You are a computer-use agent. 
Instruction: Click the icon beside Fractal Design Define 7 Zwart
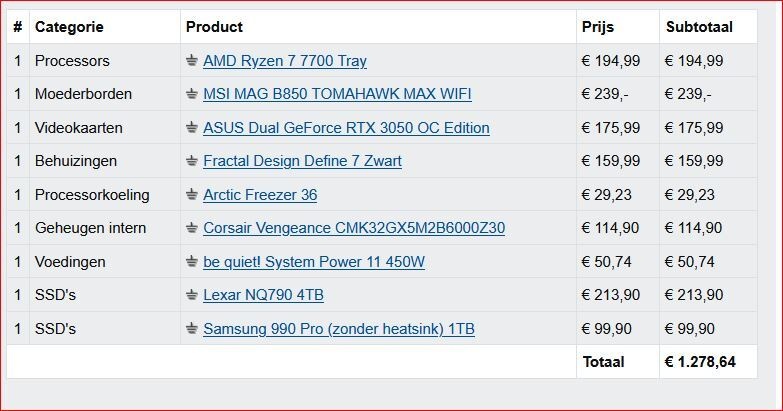point(192,161)
